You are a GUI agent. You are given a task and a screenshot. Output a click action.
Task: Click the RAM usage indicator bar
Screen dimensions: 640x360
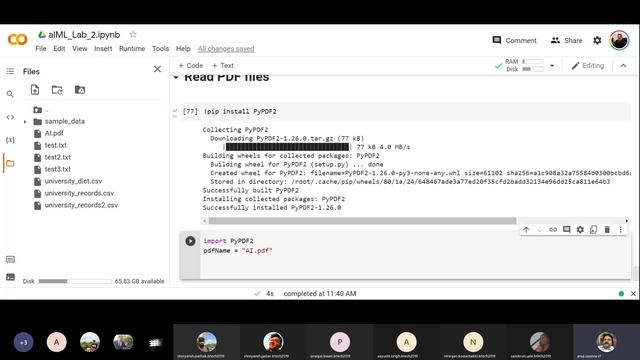pos(533,62)
